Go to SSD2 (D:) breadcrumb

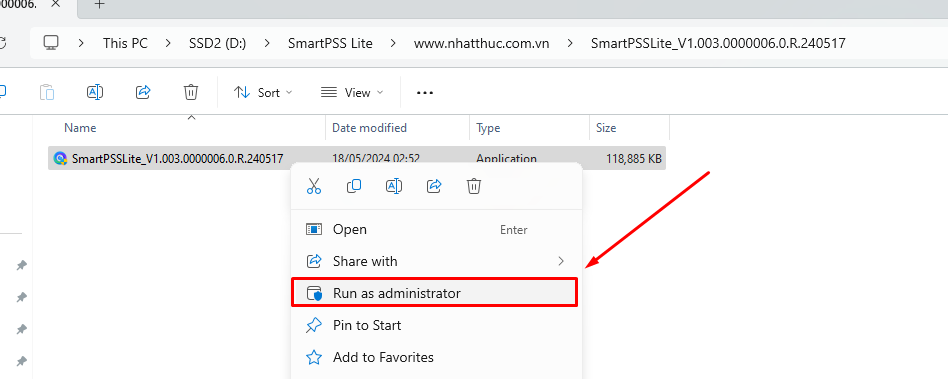click(217, 44)
